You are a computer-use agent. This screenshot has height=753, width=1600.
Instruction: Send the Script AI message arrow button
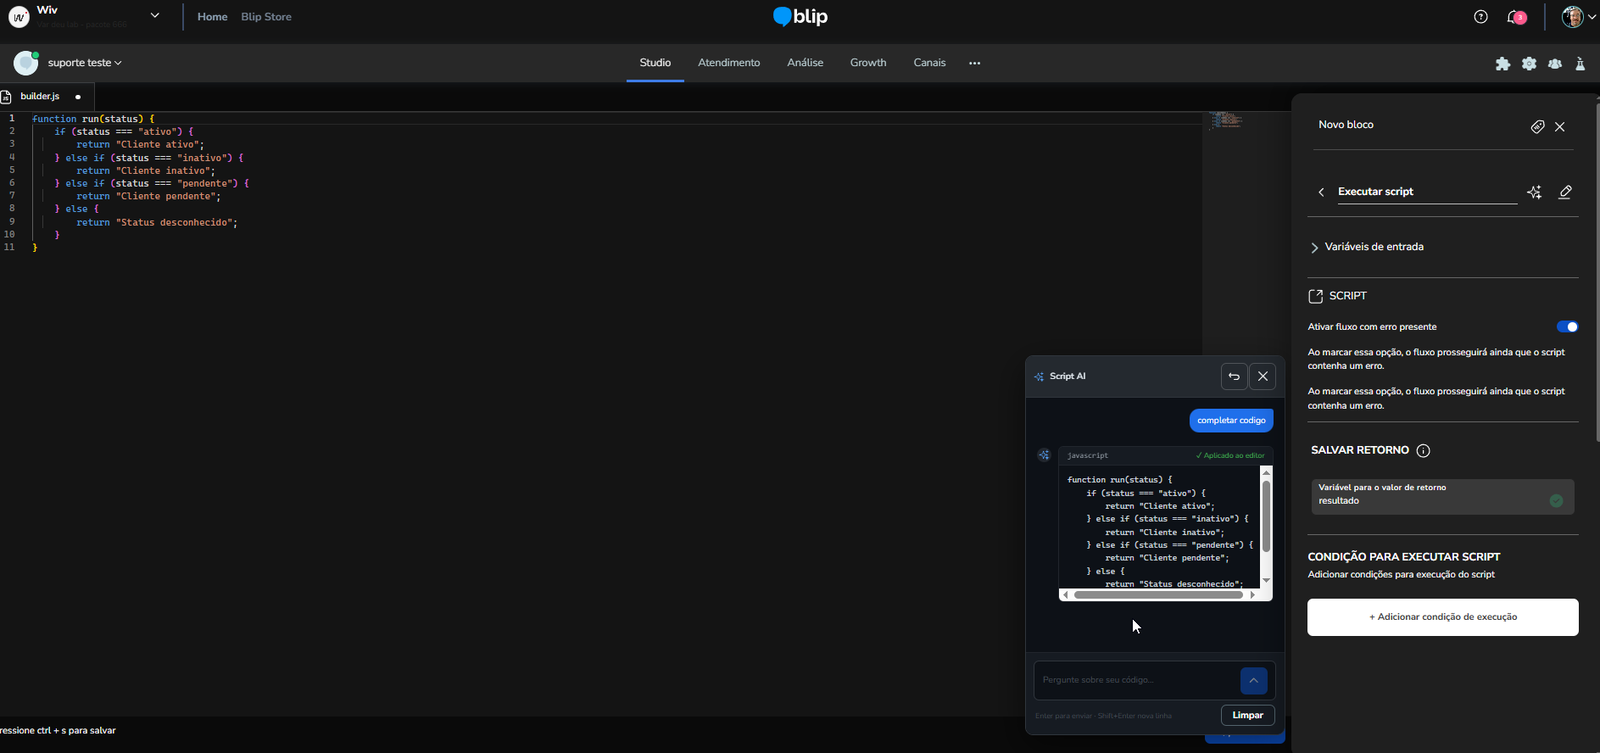coord(1253,680)
